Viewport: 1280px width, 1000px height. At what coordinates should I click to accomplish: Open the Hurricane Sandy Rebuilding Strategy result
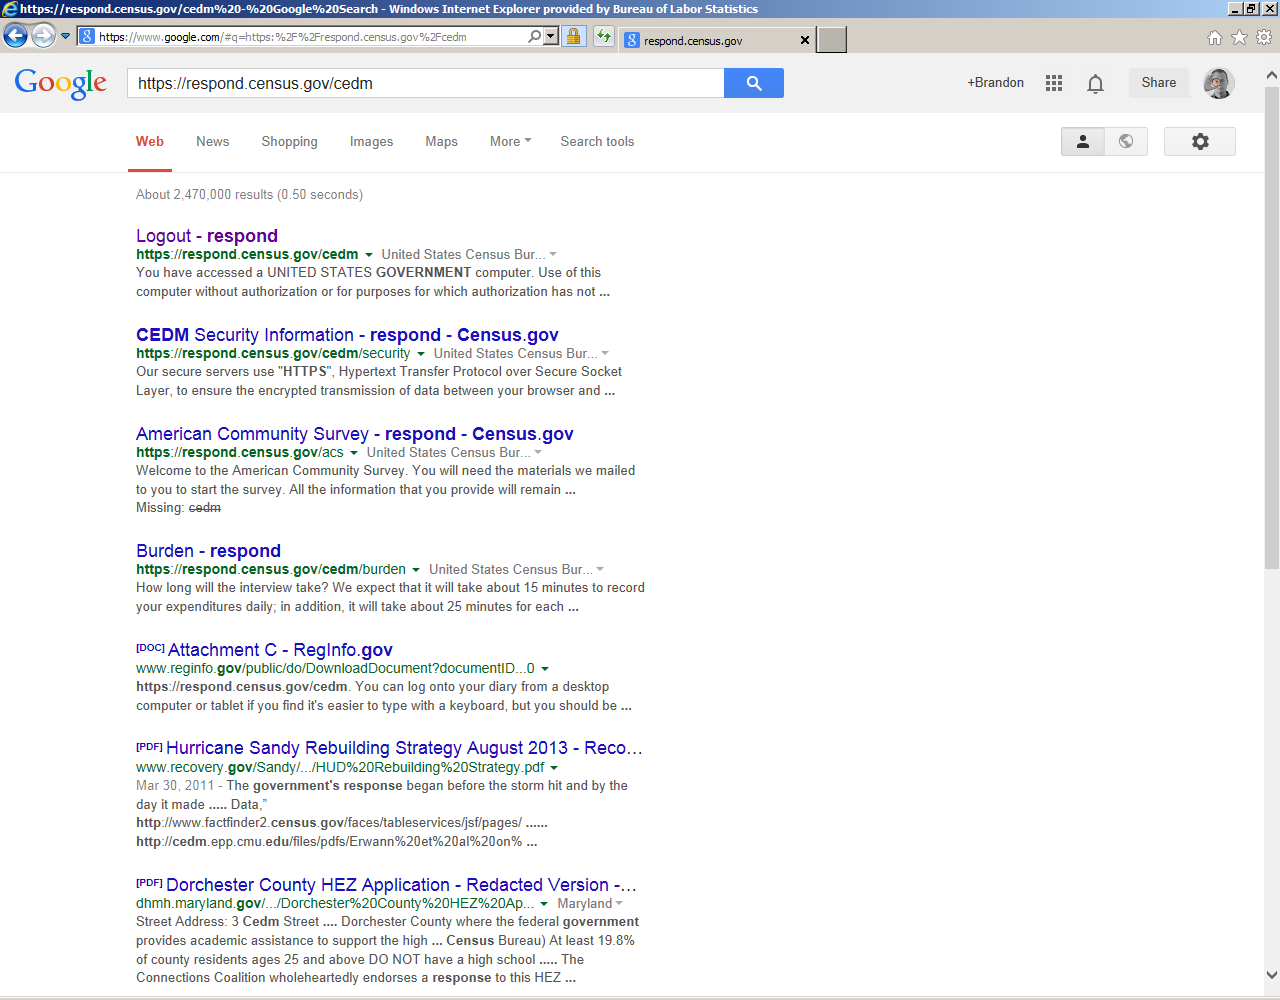click(404, 748)
